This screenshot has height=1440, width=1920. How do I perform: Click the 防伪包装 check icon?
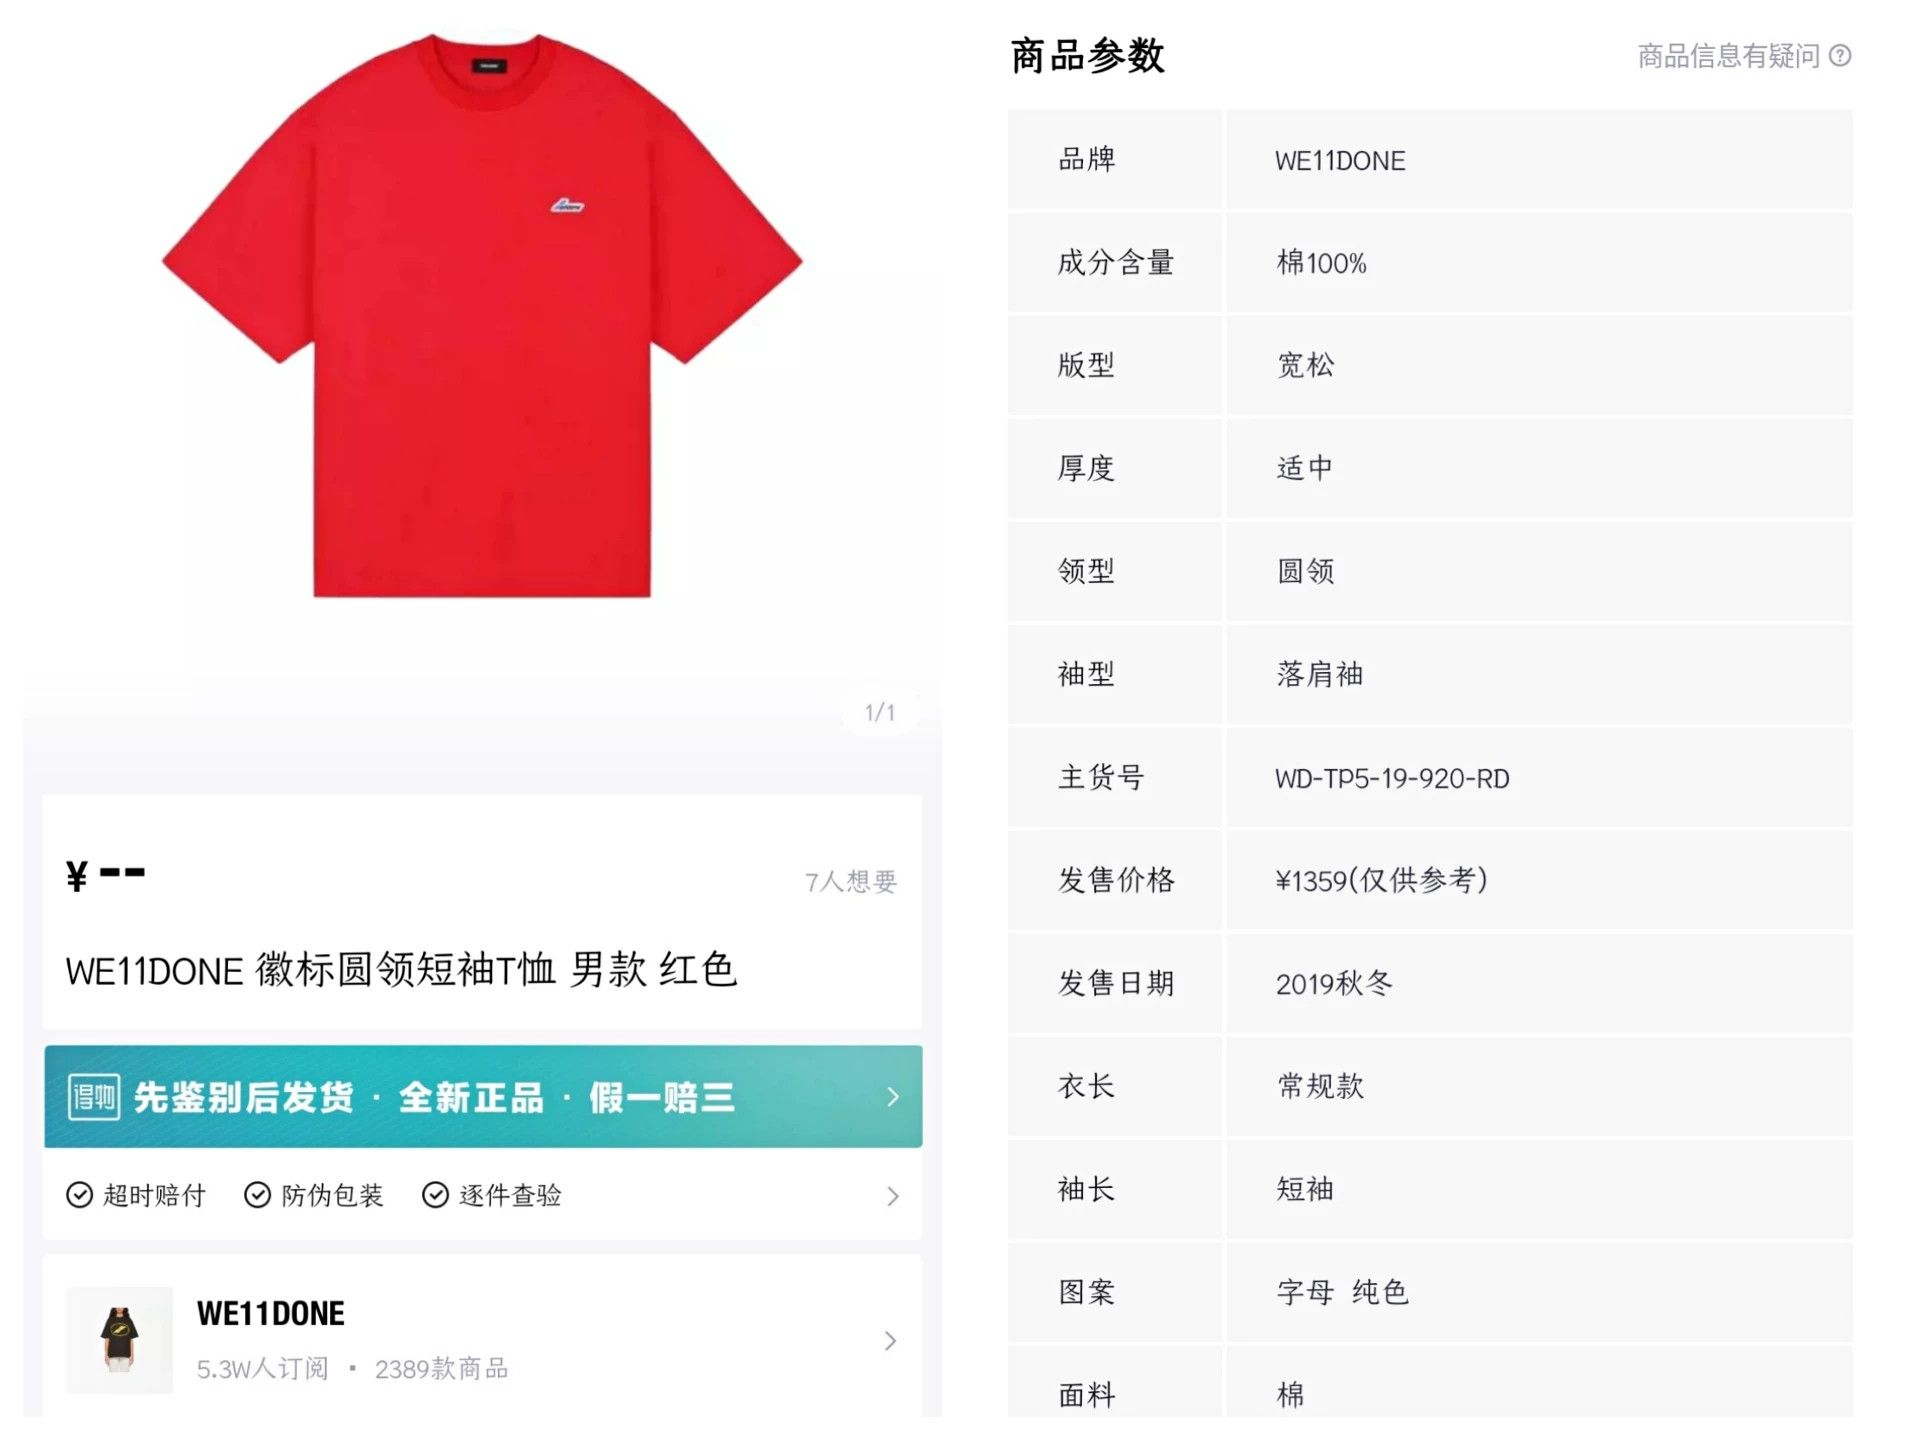pyautogui.click(x=257, y=1195)
